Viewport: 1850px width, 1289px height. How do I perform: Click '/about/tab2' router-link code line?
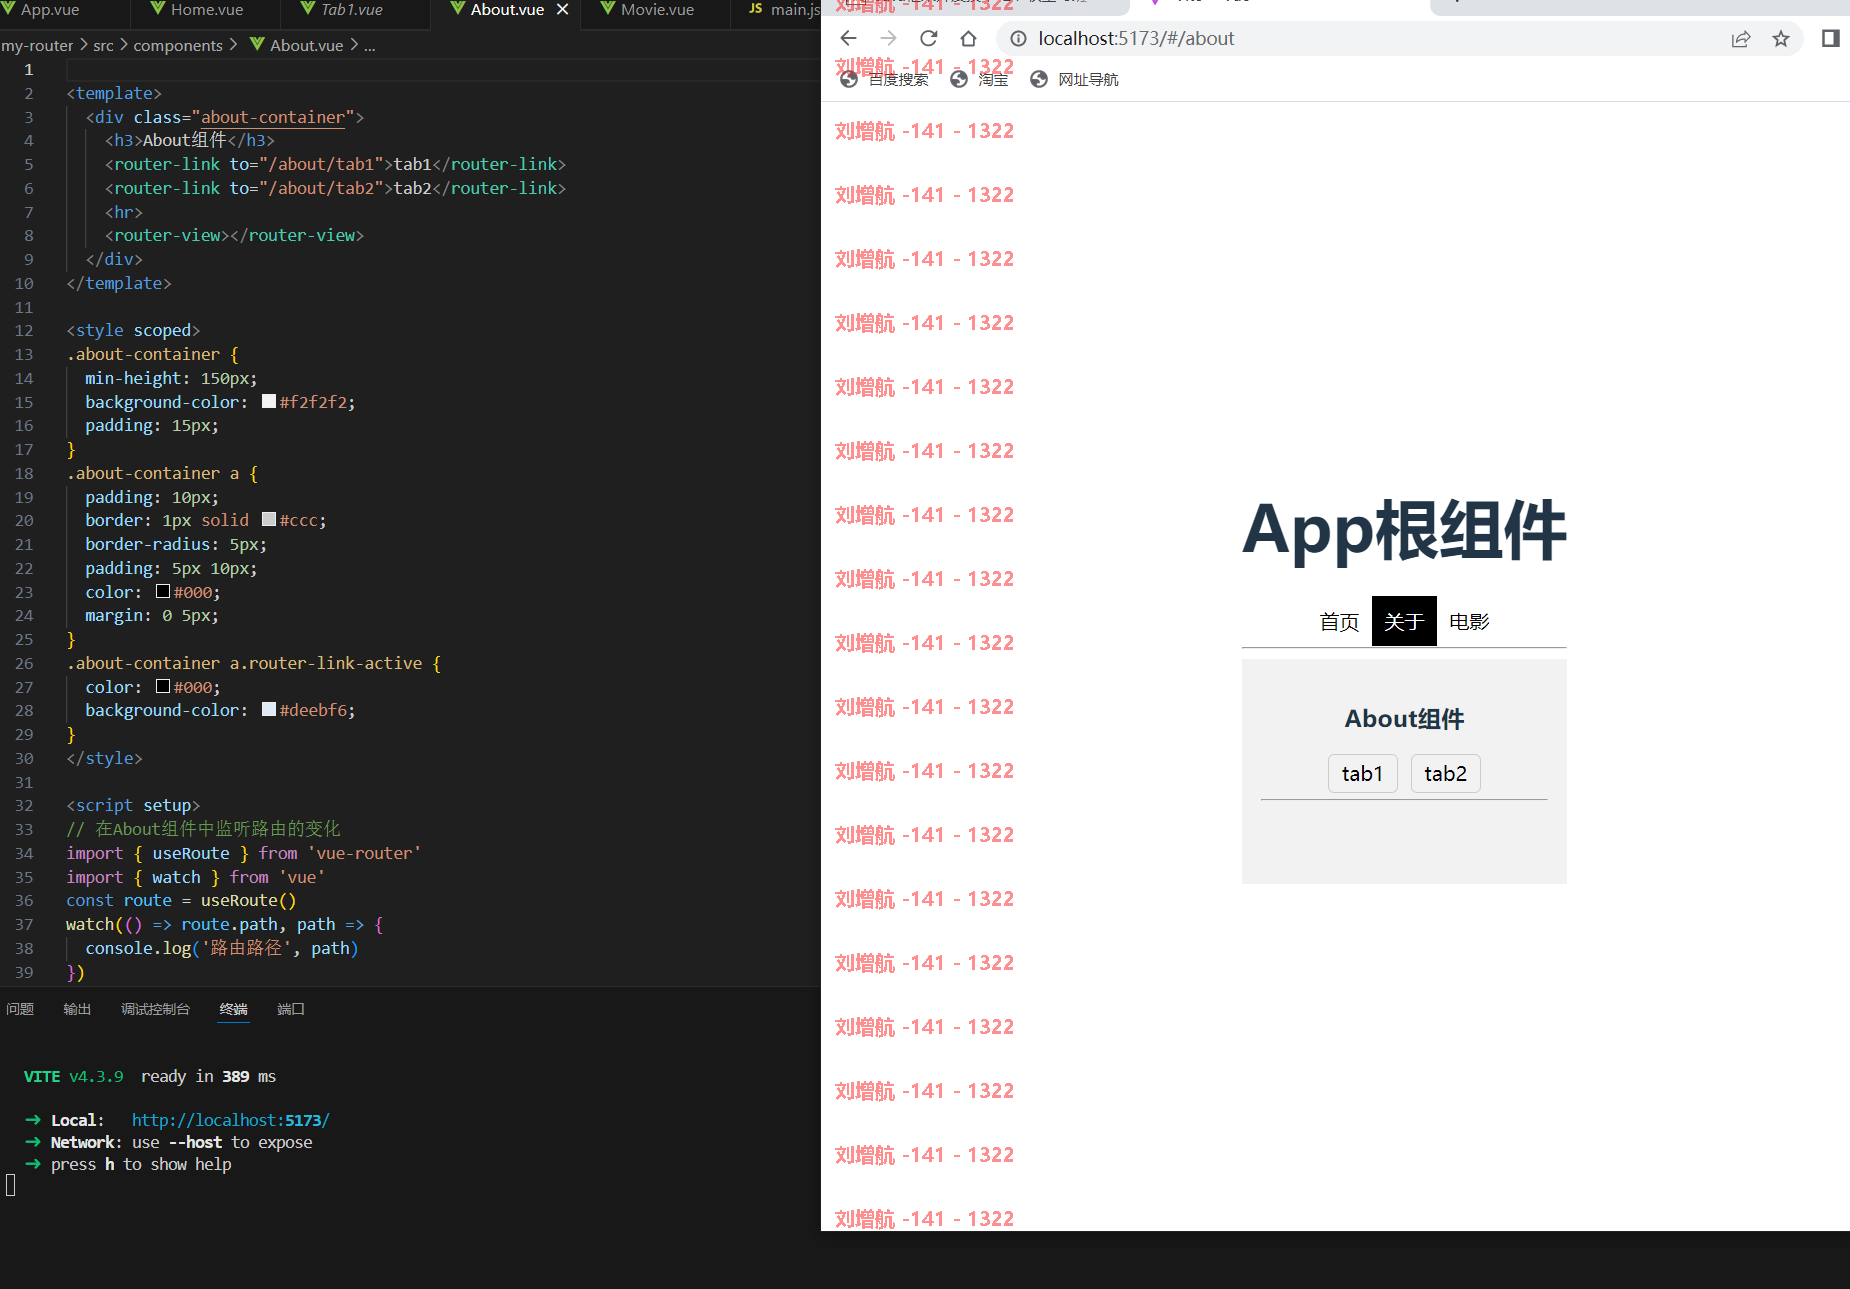tap(335, 188)
